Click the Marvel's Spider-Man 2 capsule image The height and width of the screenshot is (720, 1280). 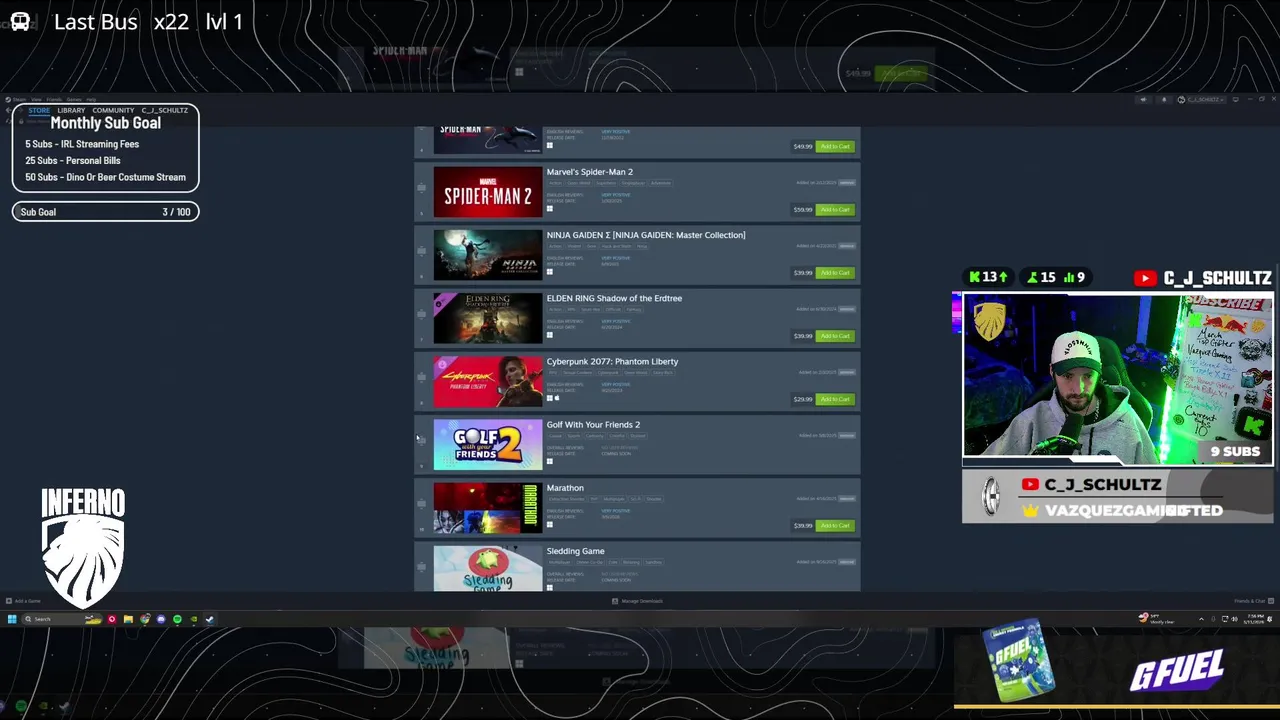488,191
